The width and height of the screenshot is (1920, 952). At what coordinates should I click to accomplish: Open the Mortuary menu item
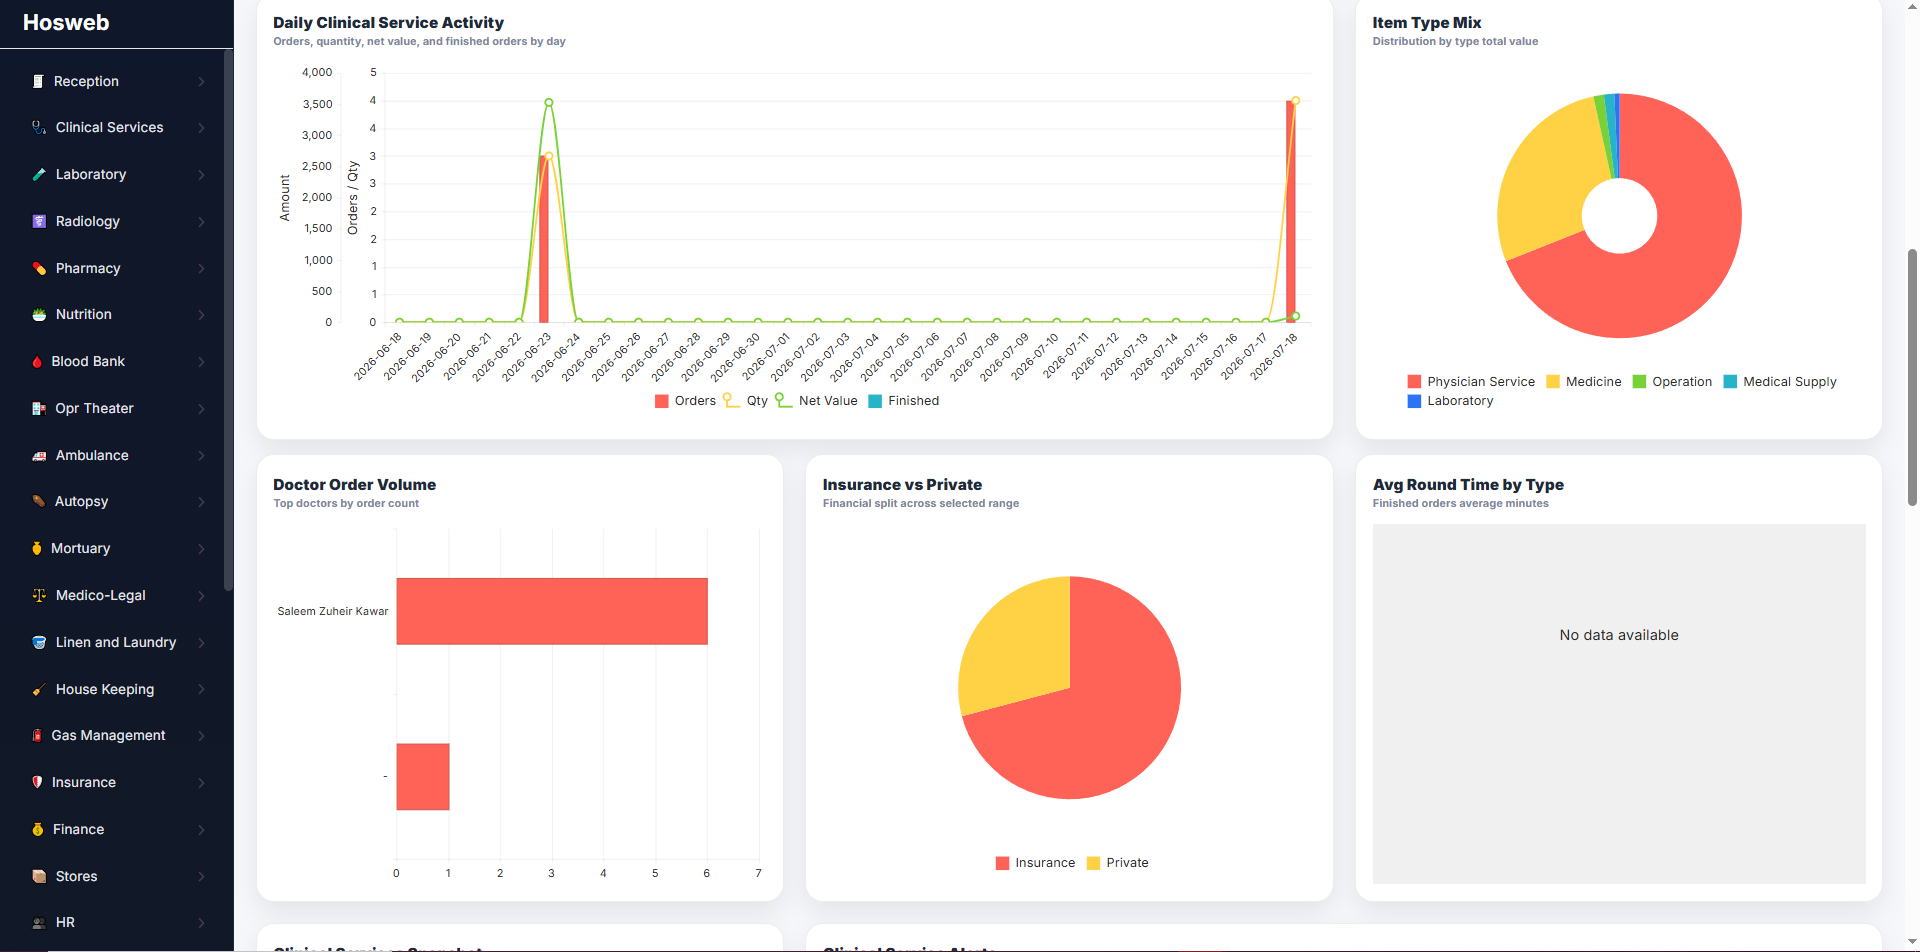coord(117,549)
